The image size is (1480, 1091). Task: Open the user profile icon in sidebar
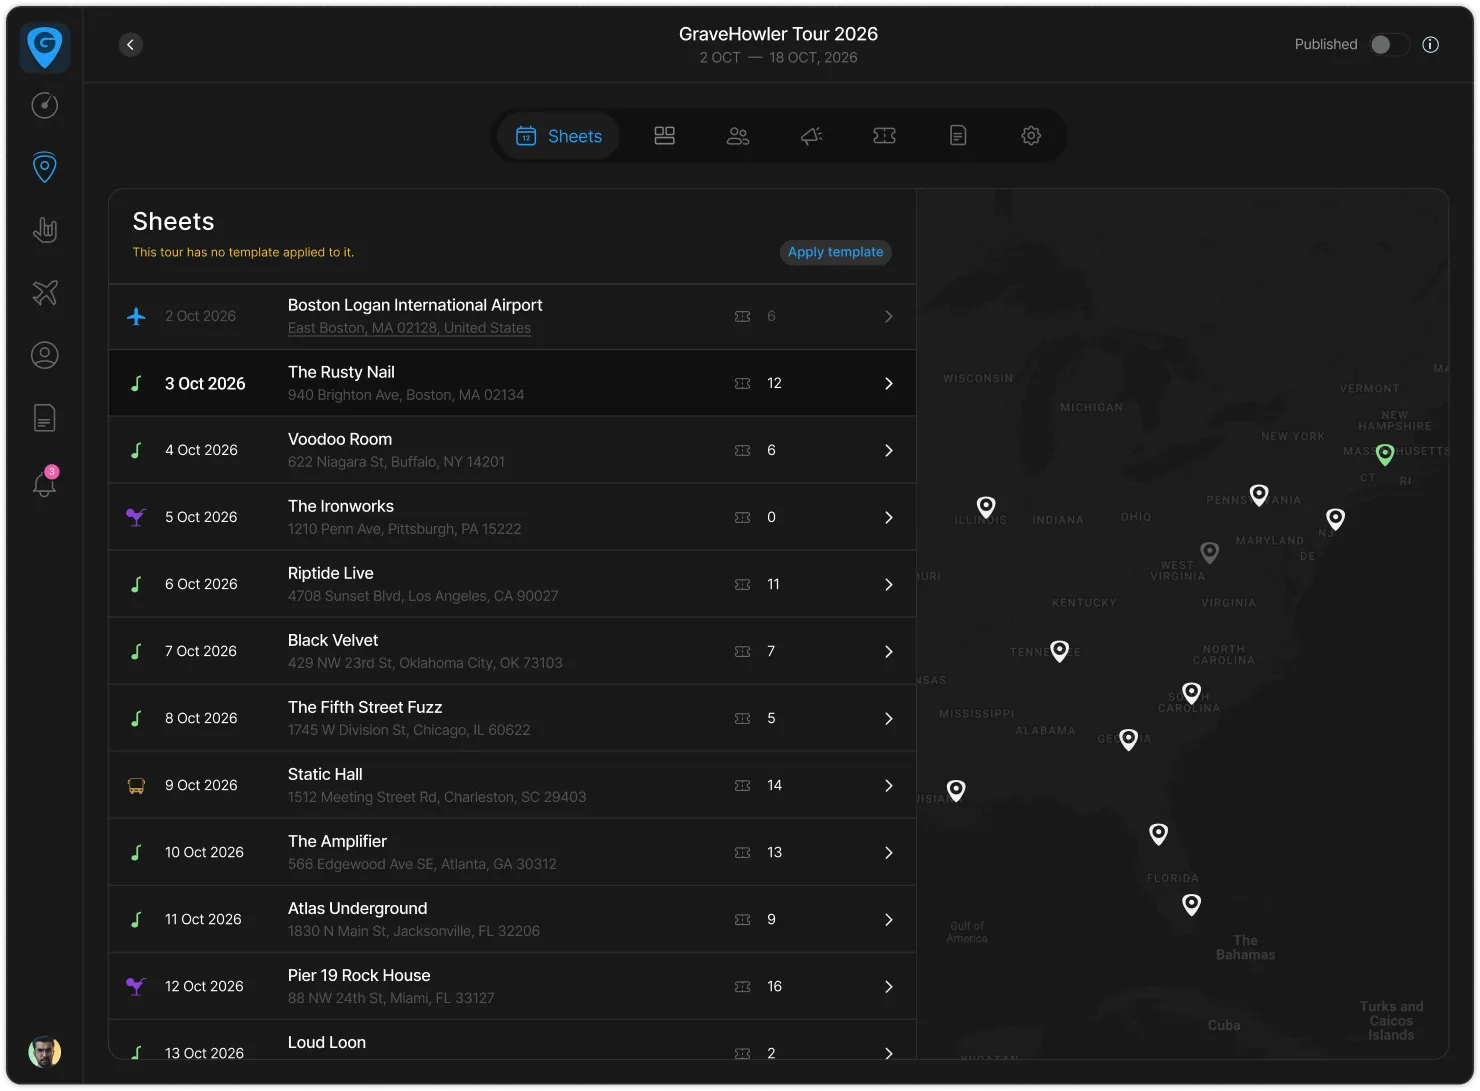[45, 355]
